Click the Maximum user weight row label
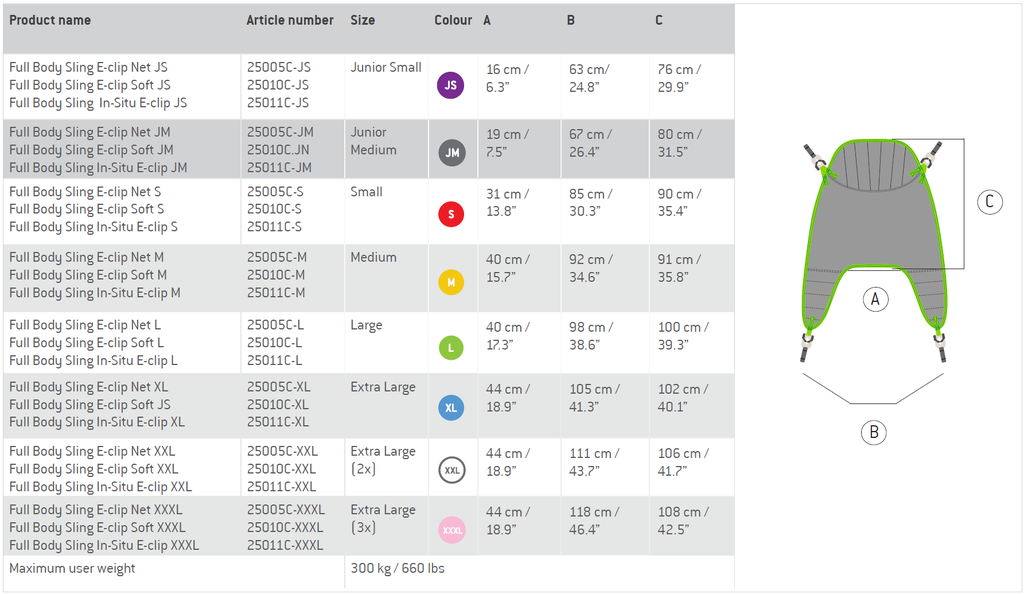Screen dimensions: 1024x594 (x=72, y=569)
